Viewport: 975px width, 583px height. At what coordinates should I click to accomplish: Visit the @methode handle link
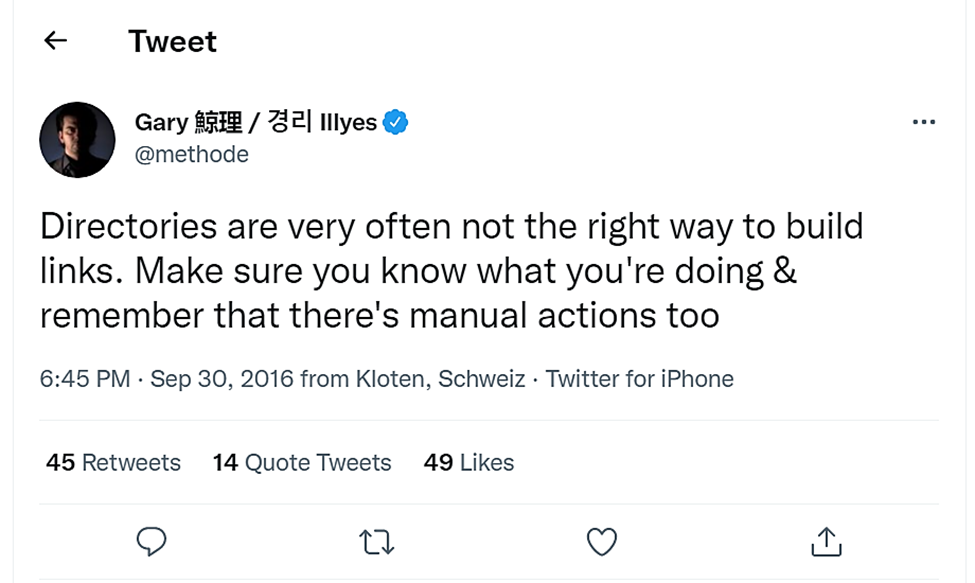(x=192, y=154)
